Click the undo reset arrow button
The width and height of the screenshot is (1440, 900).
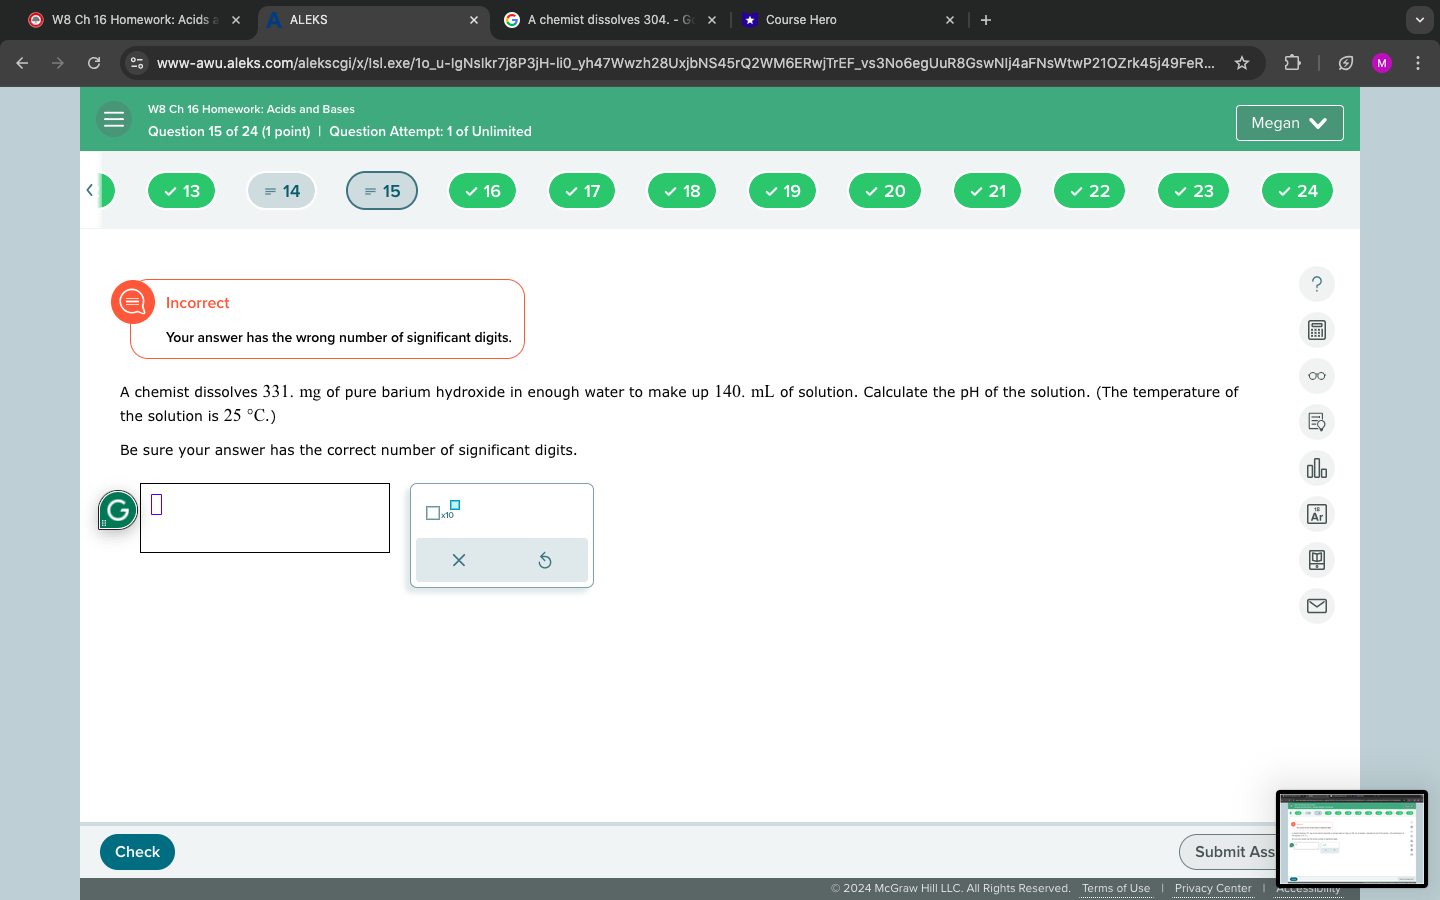click(x=546, y=560)
